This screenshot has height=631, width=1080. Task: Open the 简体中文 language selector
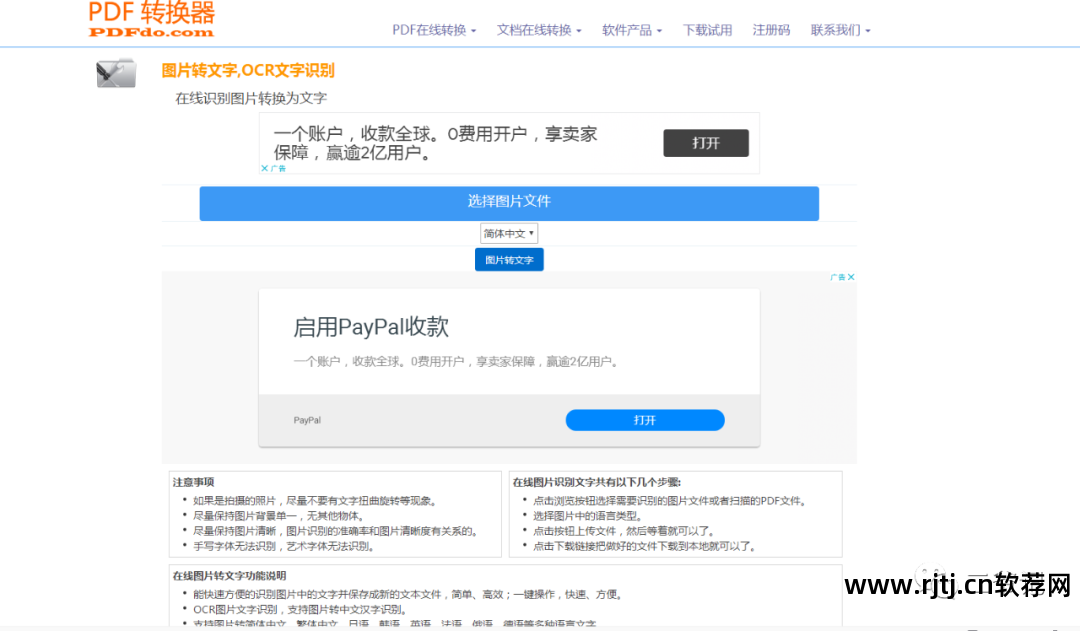pyautogui.click(x=509, y=232)
